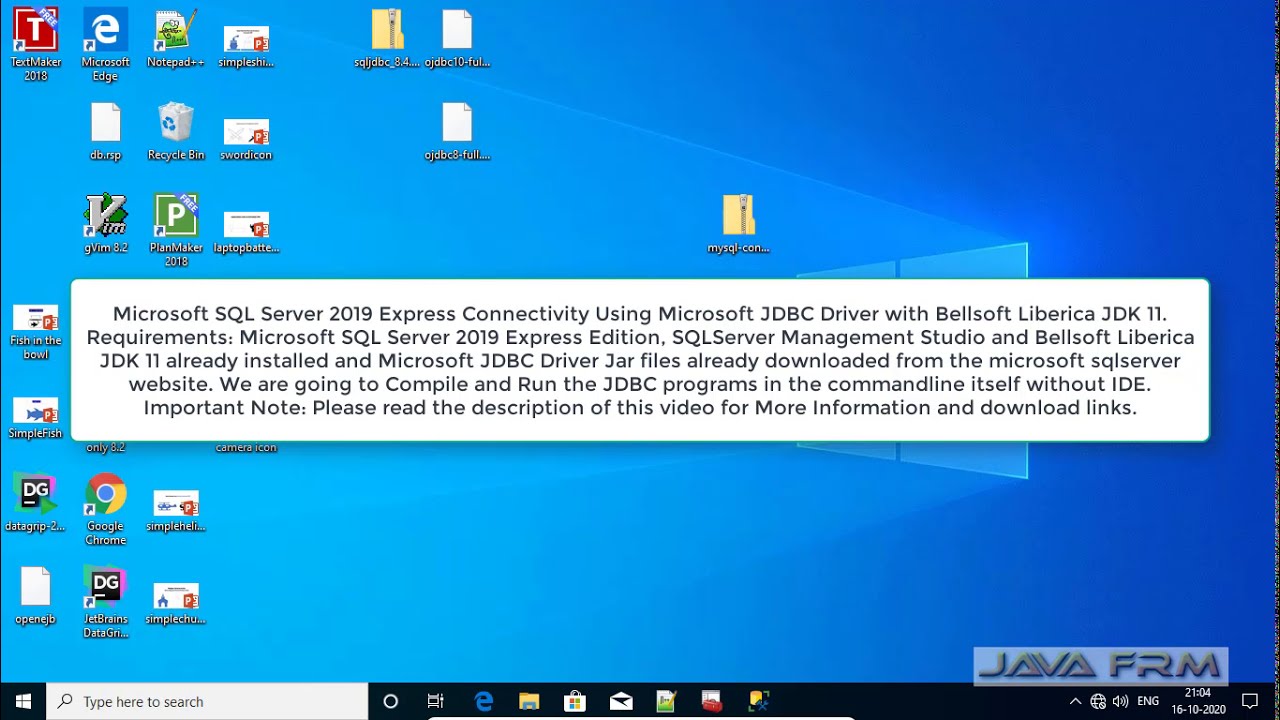Open the Action Center notifications
Screen dimensions: 1280x720
click(1250, 701)
